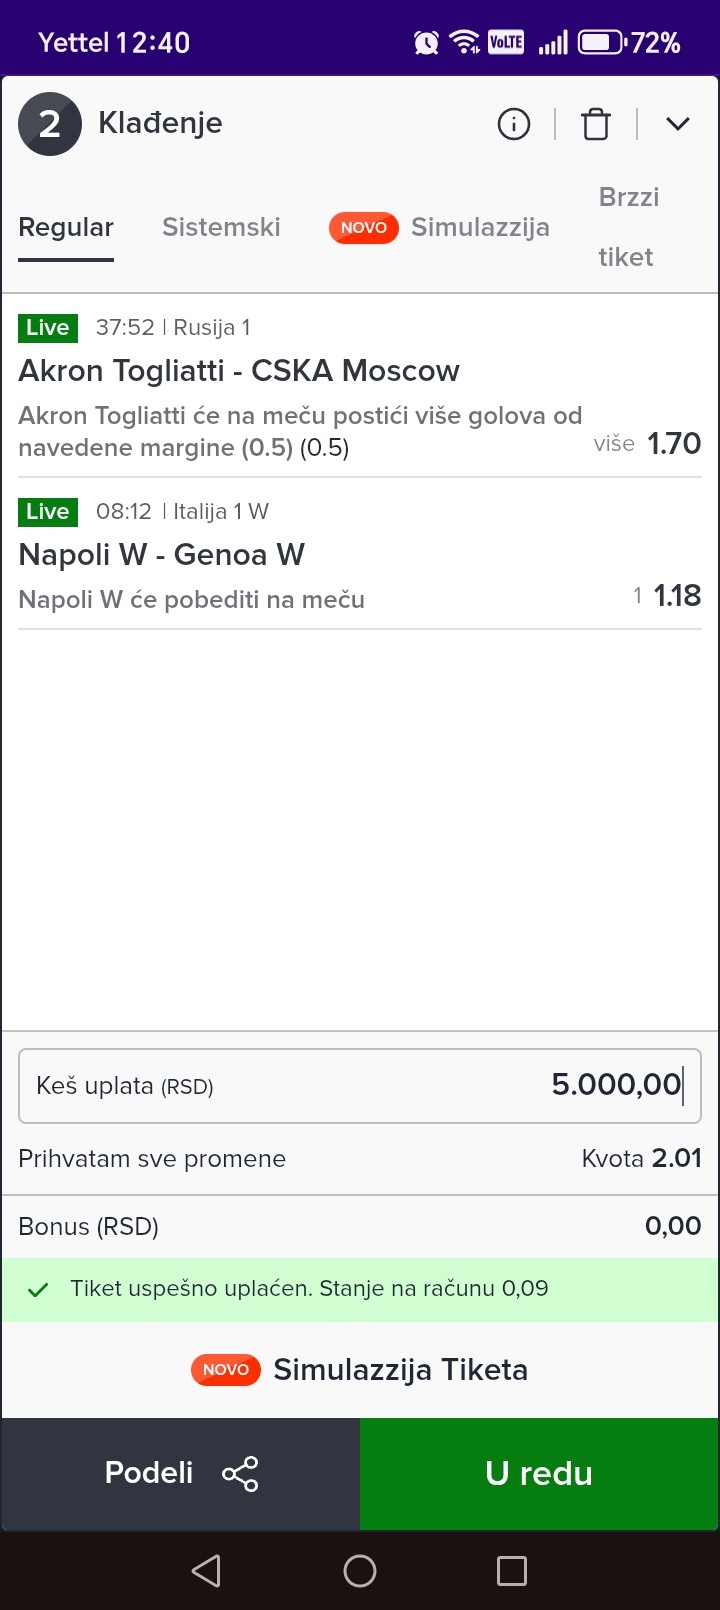The image size is (720, 1610).
Task: Tap the share icon next to Podeli
Action: click(240, 1473)
